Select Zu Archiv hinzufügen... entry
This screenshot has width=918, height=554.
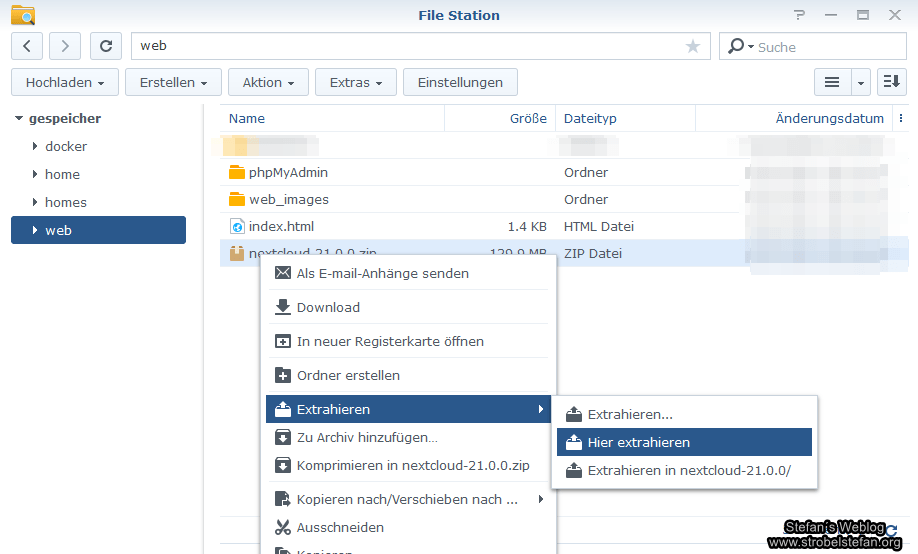[x=408, y=437]
